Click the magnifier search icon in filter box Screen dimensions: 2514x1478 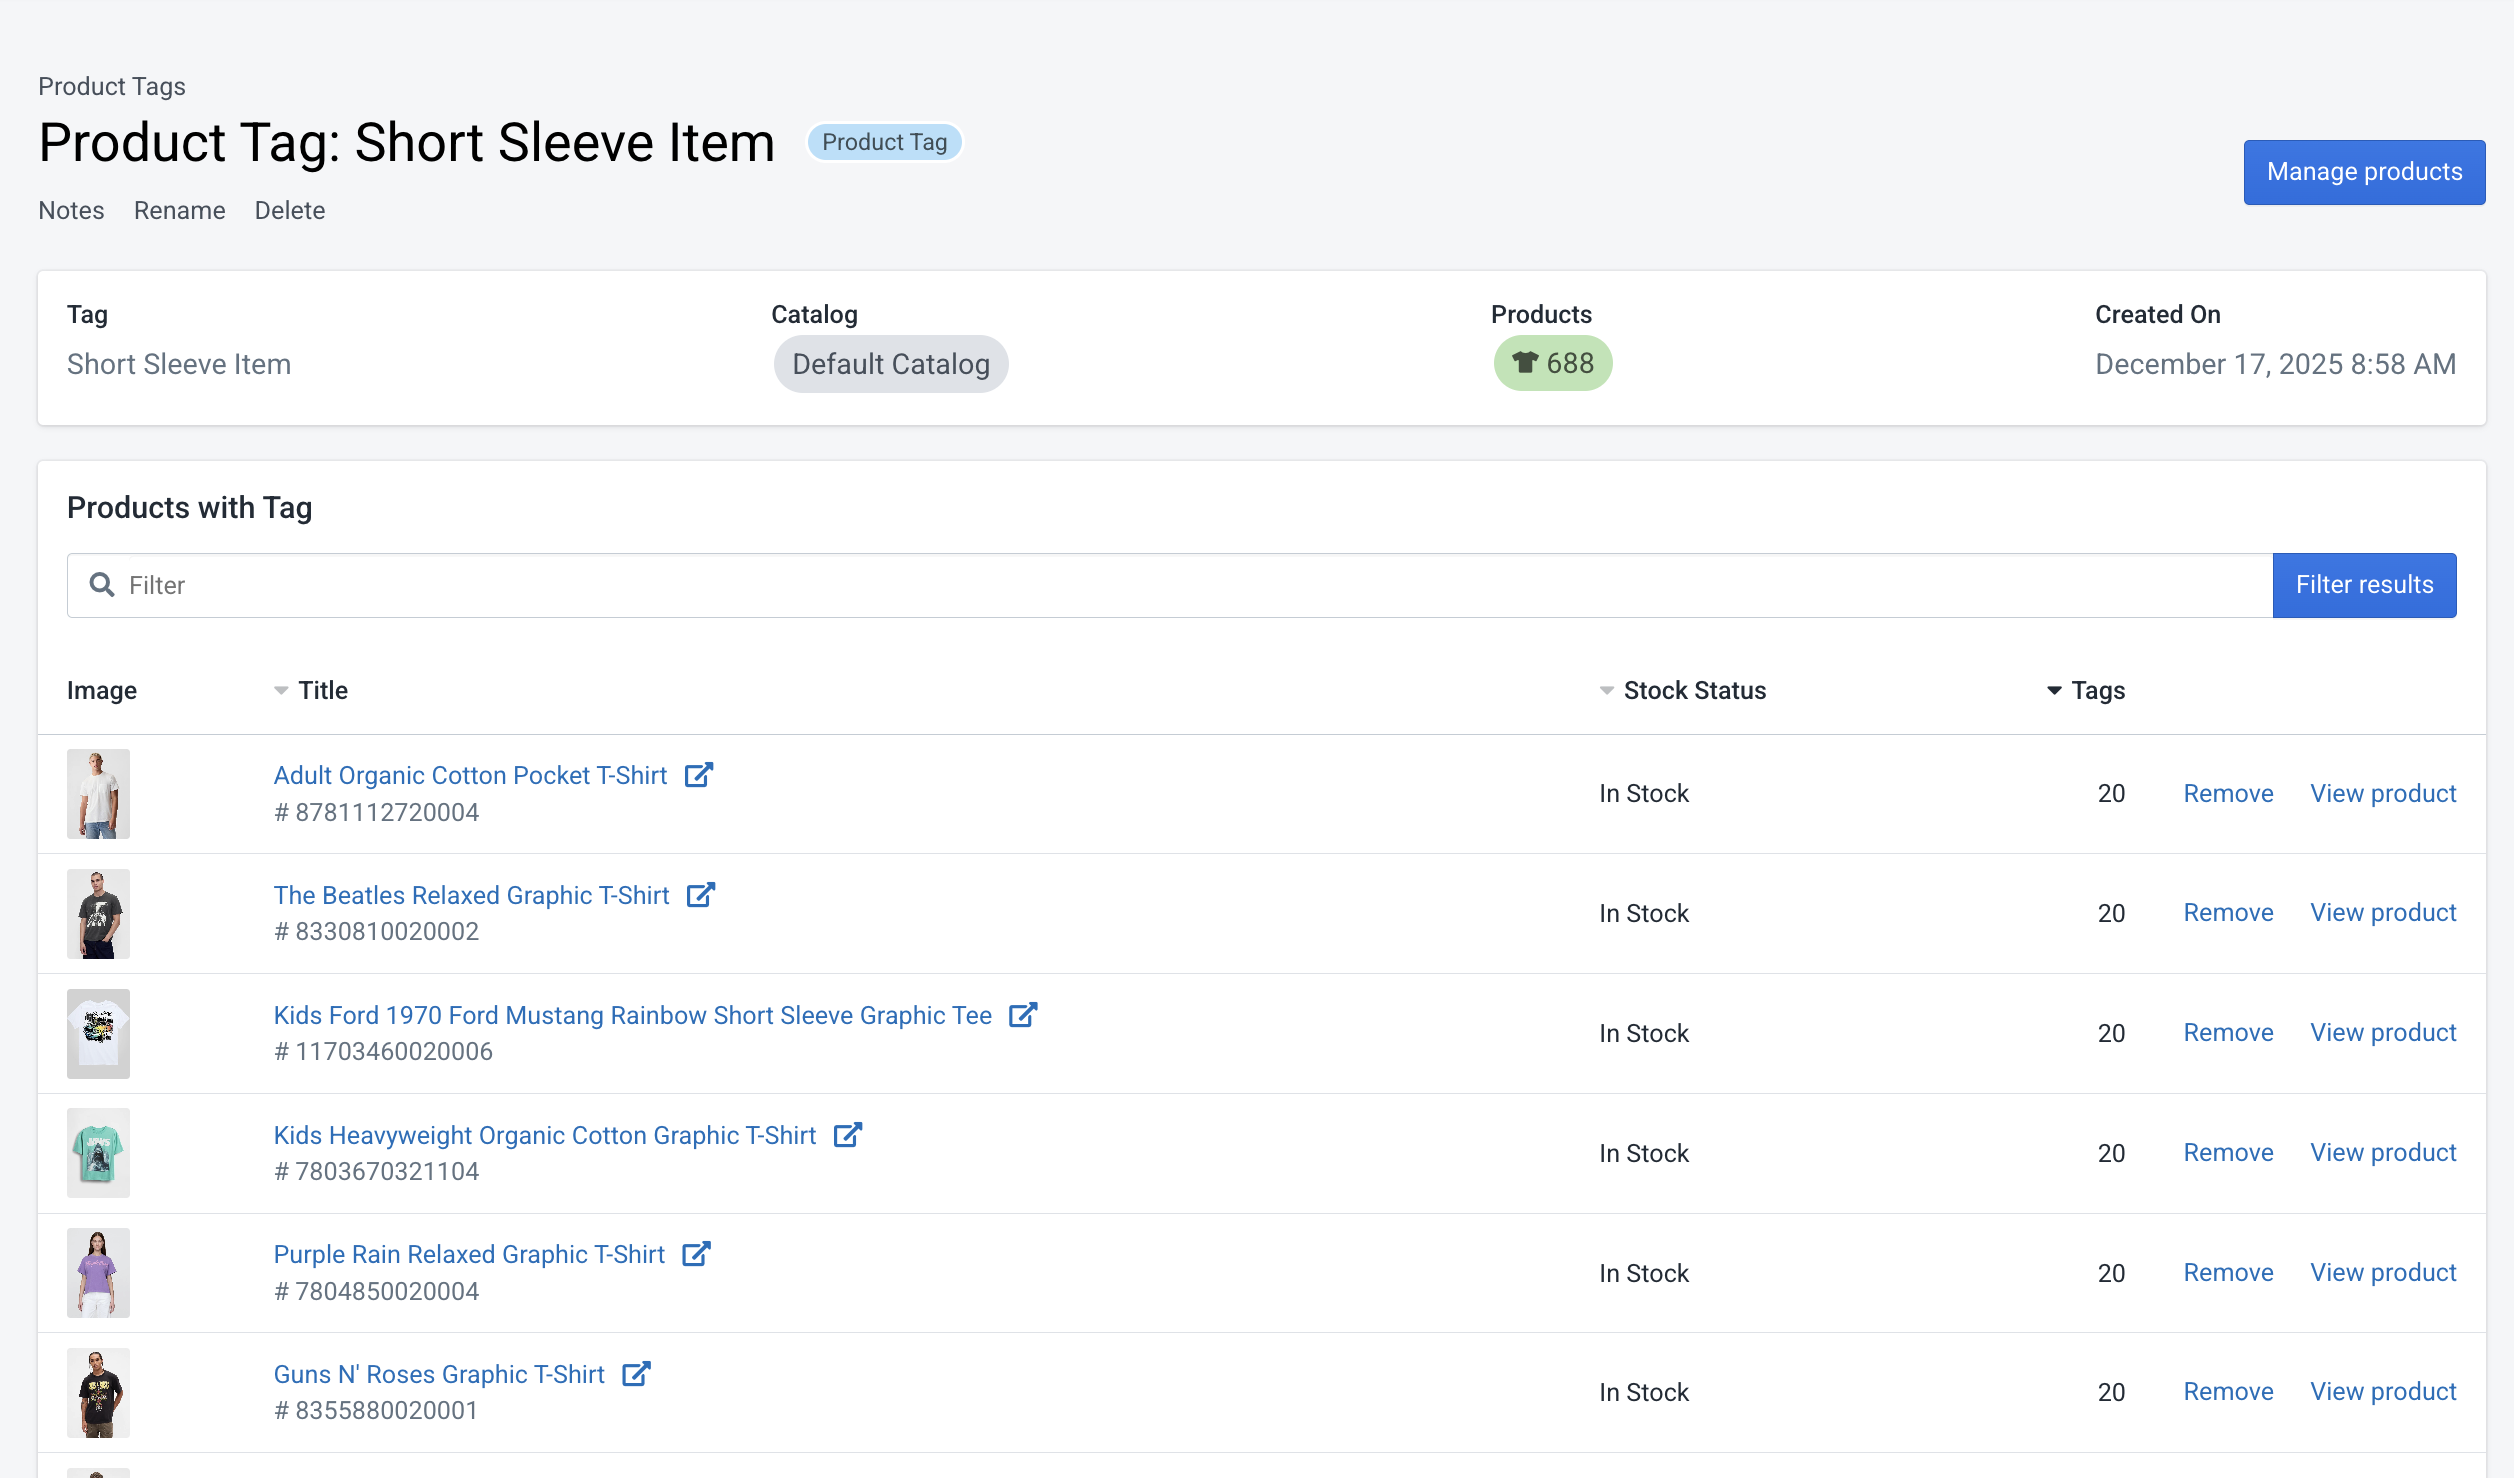[x=102, y=585]
